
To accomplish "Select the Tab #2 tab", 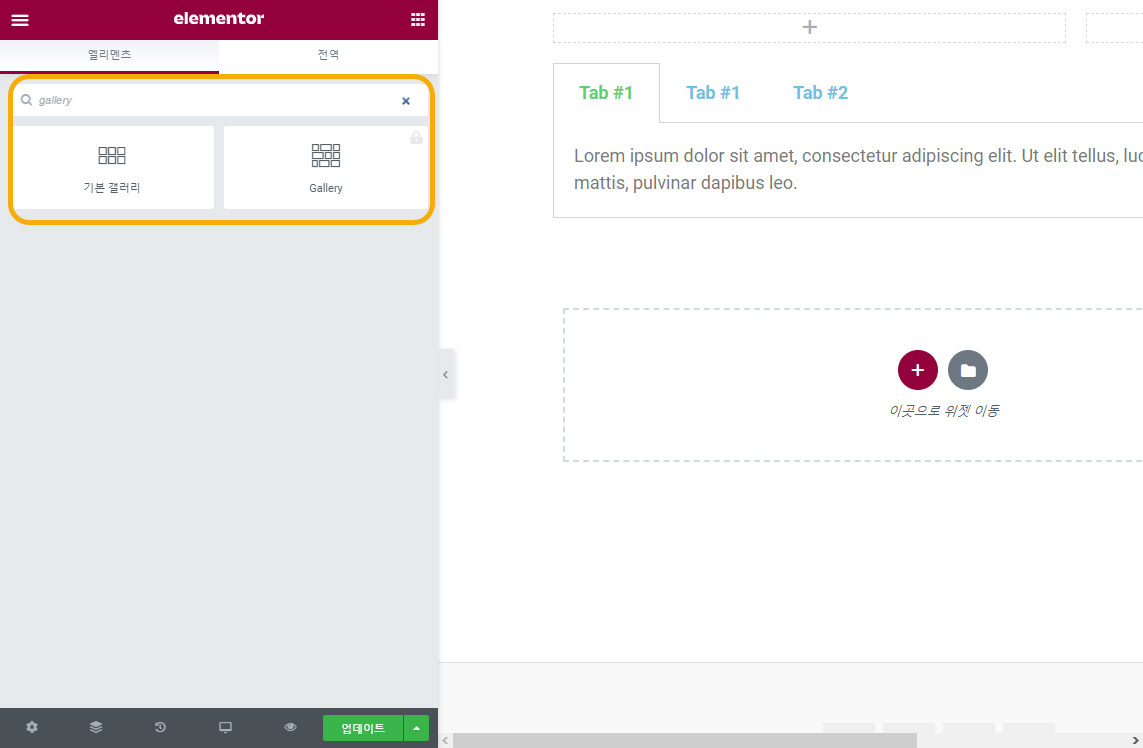I will [x=820, y=93].
